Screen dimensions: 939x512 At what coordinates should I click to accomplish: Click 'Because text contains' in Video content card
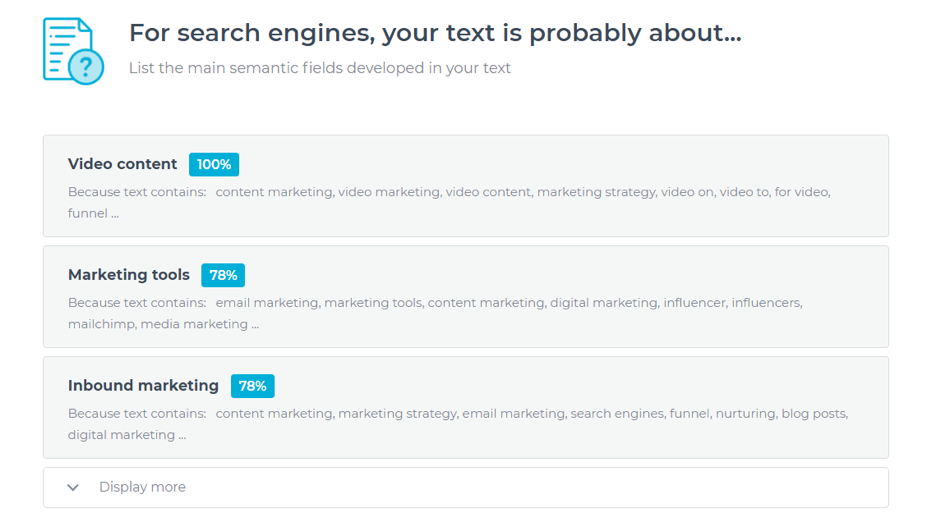pos(137,192)
